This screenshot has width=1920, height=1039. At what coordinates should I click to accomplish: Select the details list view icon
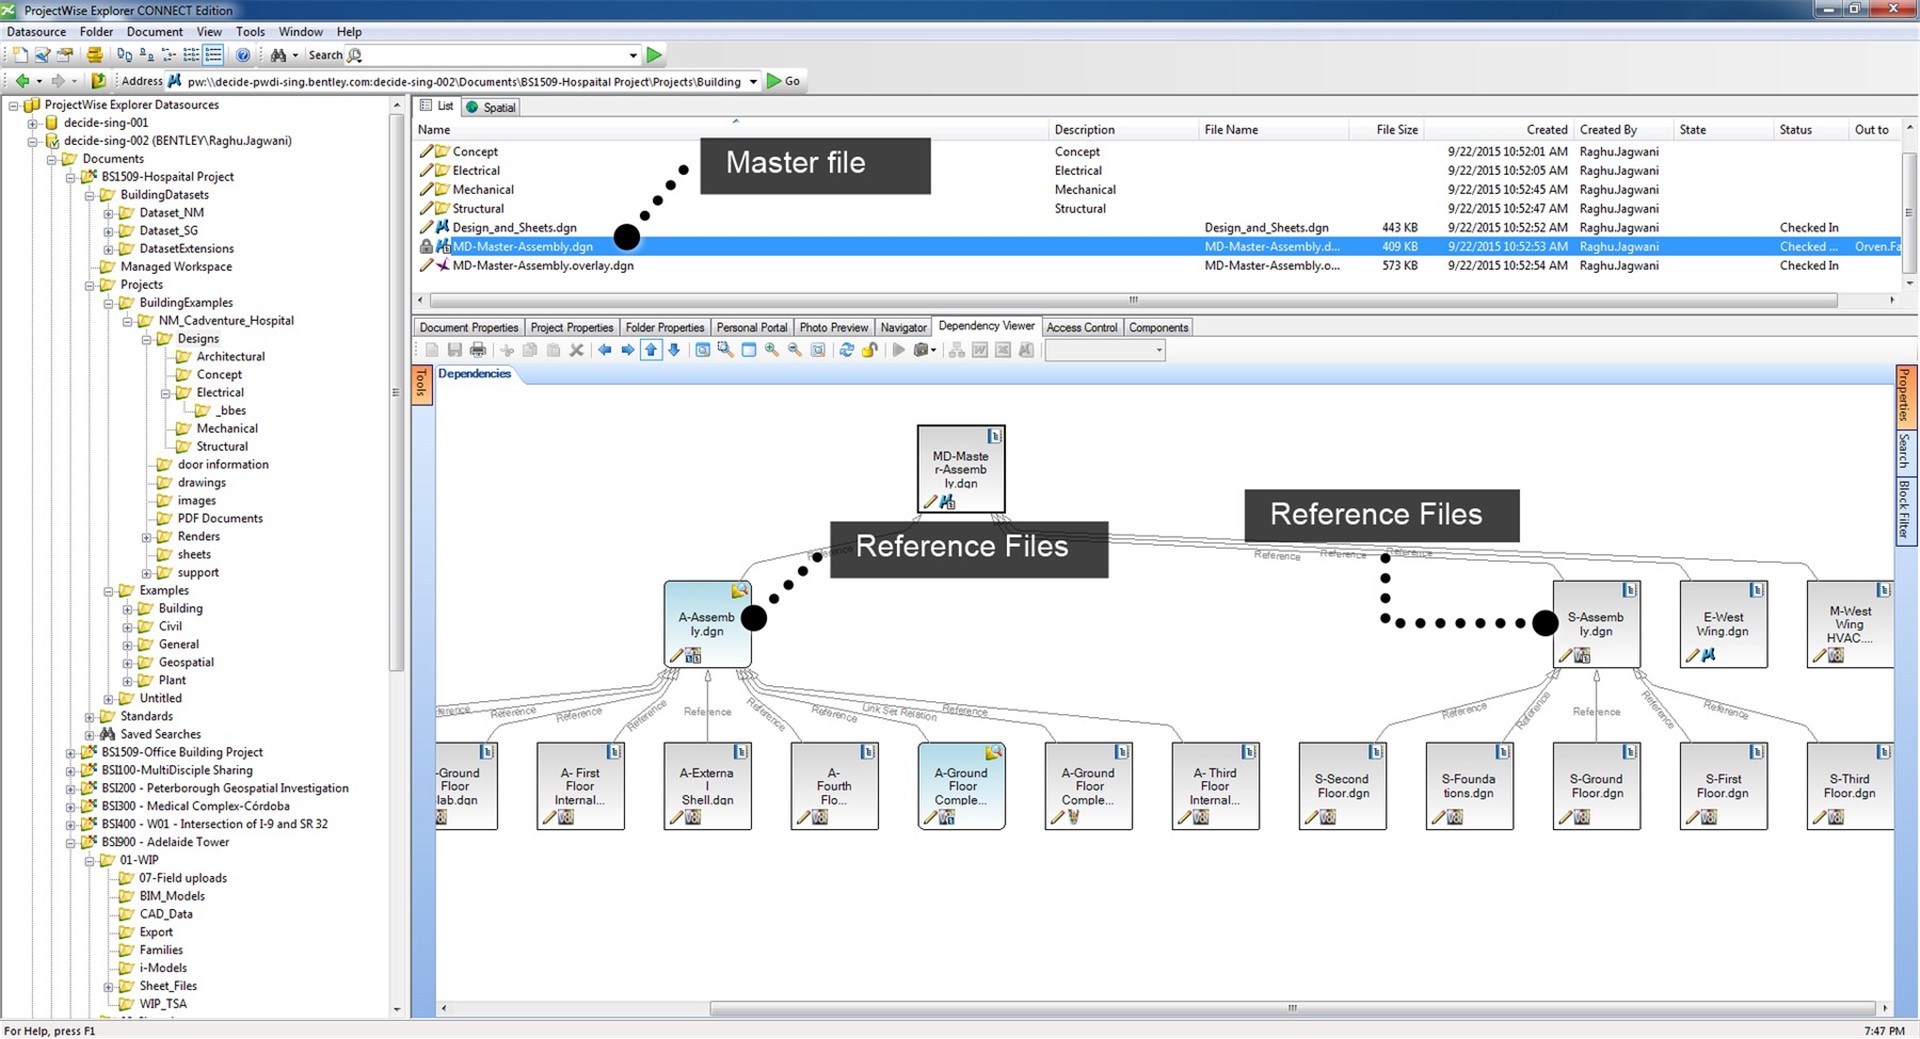tap(213, 55)
